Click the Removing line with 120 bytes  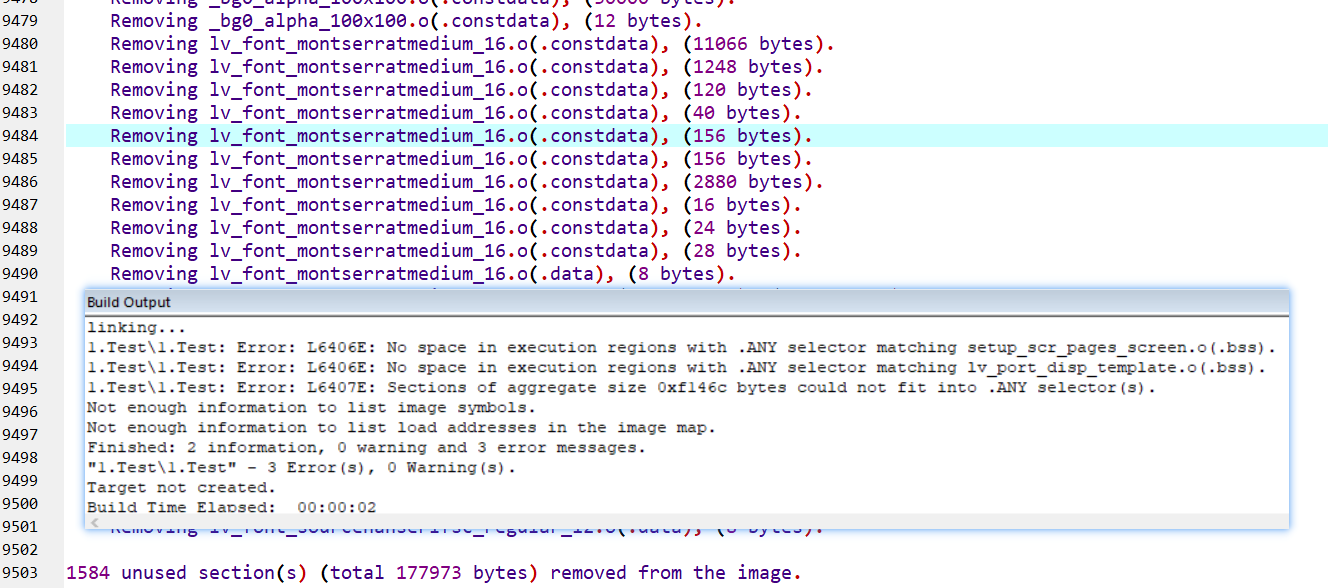[x=461, y=89]
